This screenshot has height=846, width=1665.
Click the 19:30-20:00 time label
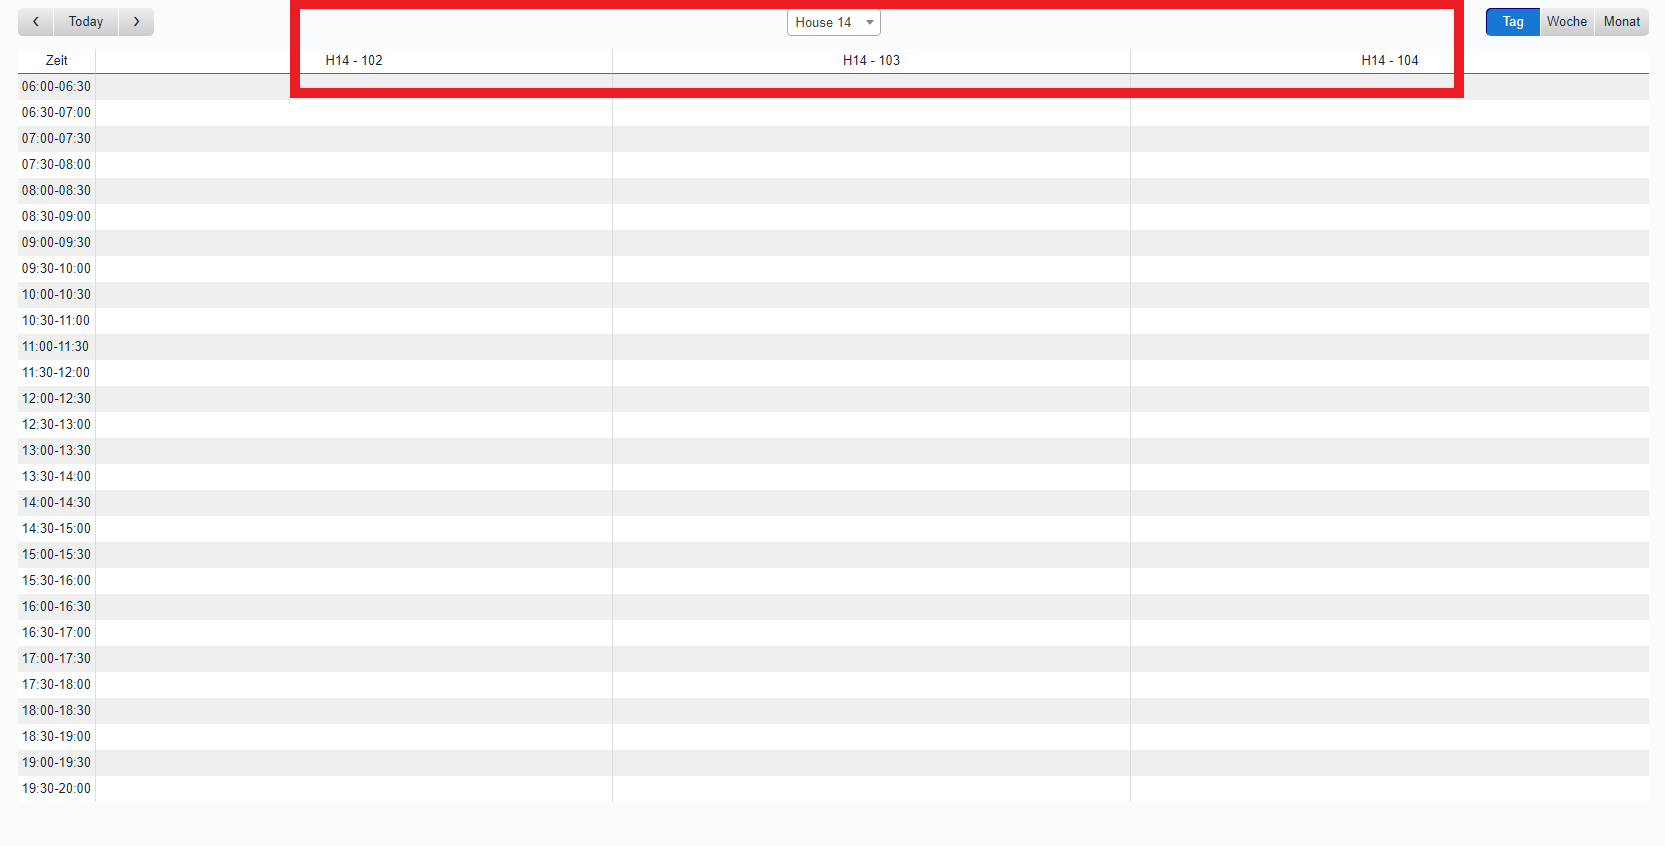(56, 789)
